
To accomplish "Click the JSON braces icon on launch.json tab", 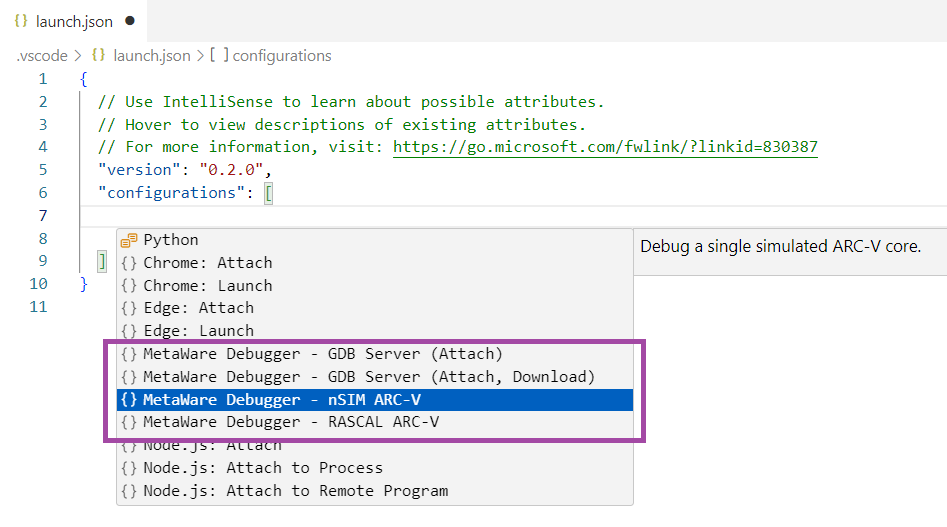I will coord(21,21).
